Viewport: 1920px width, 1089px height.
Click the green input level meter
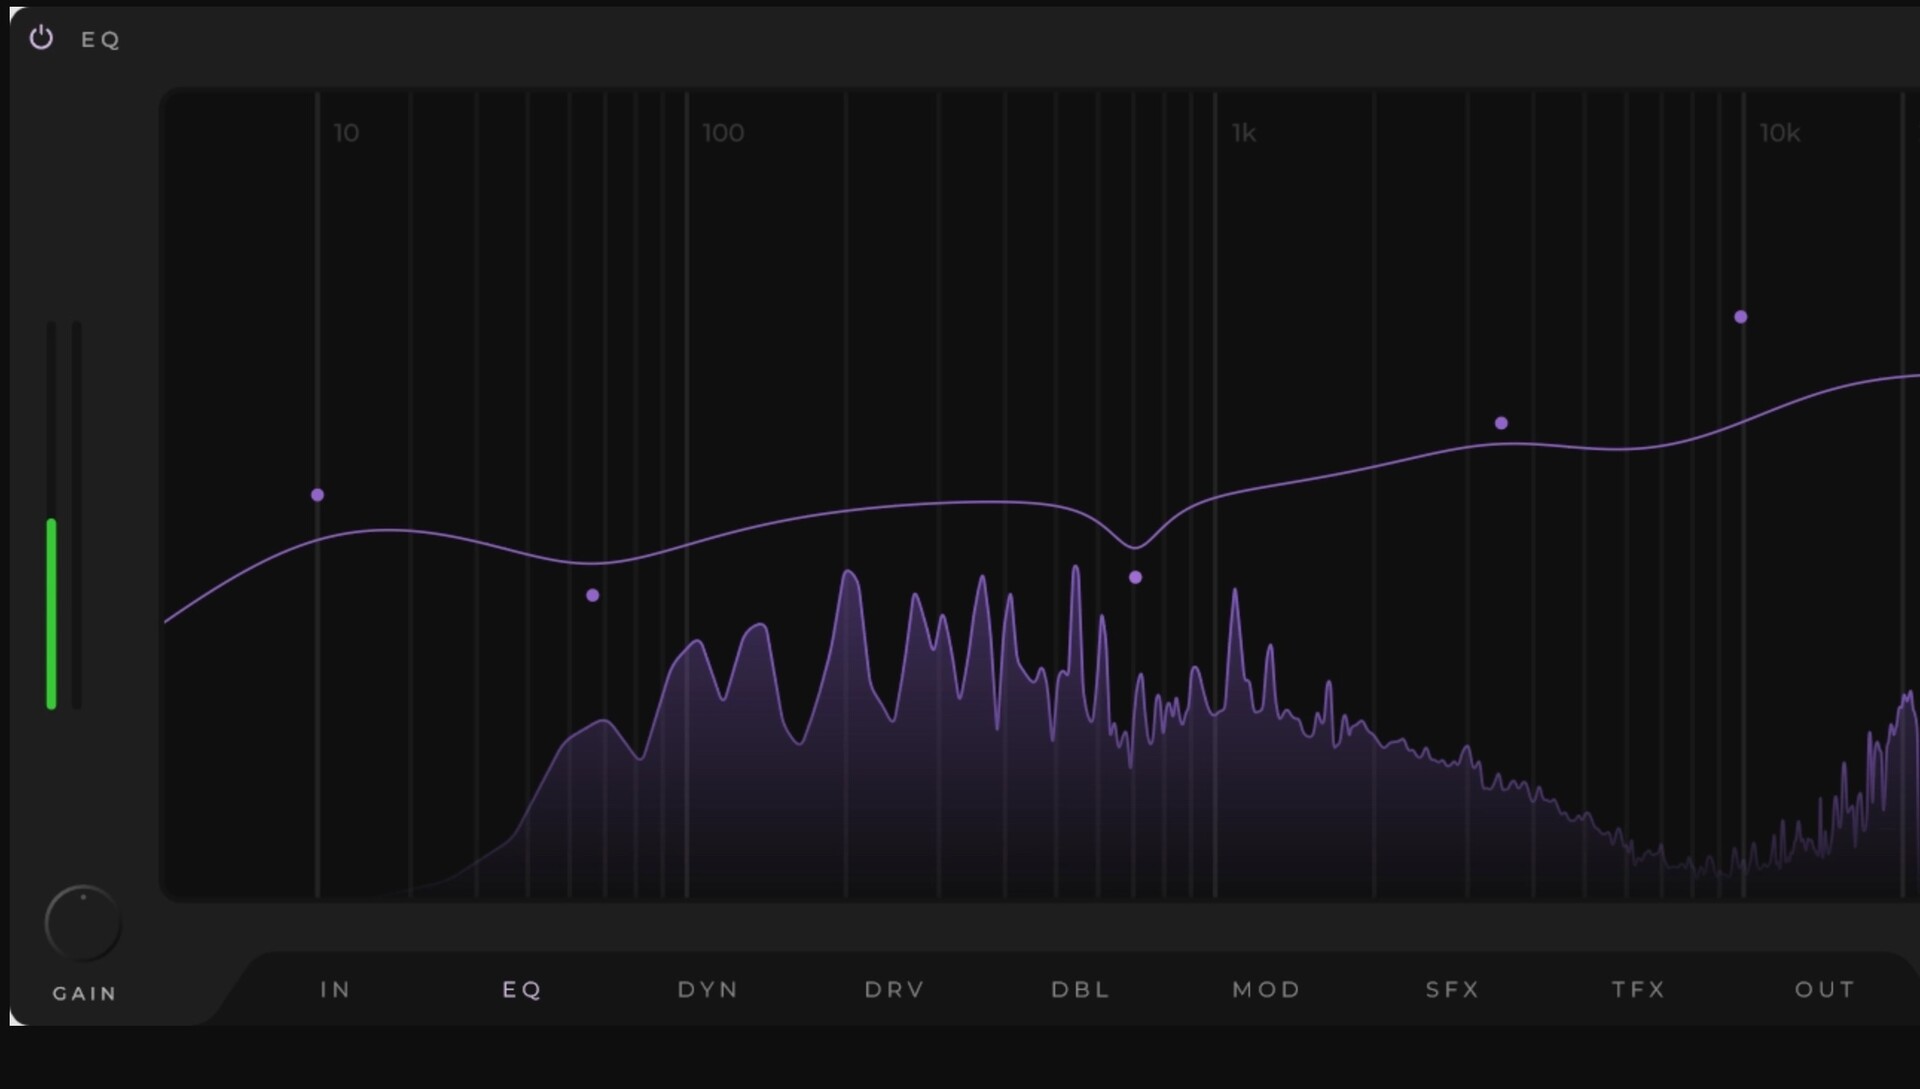[x=51, y=612]
